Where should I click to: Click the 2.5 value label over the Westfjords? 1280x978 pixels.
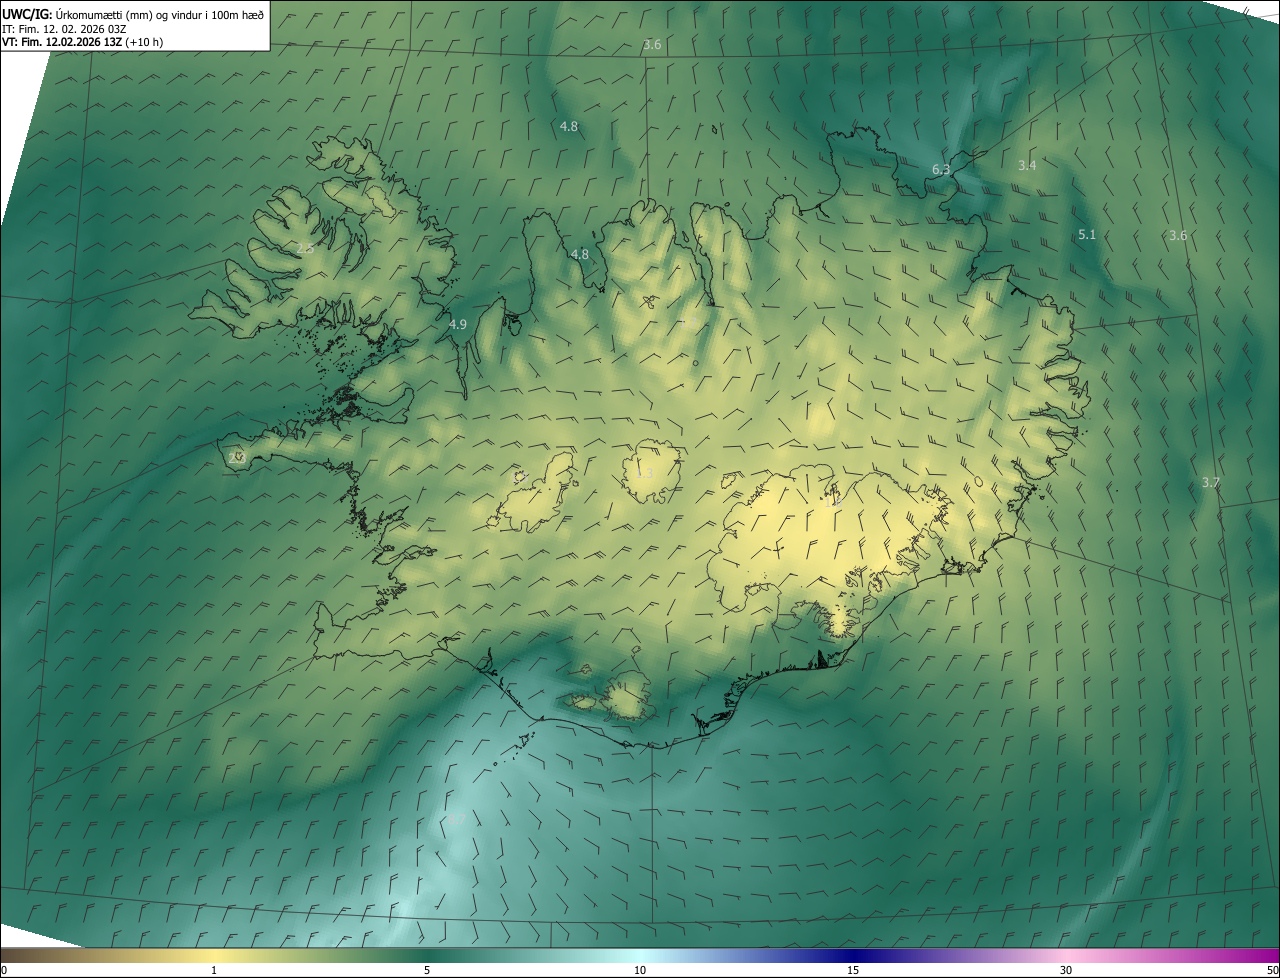pos(305,248)
